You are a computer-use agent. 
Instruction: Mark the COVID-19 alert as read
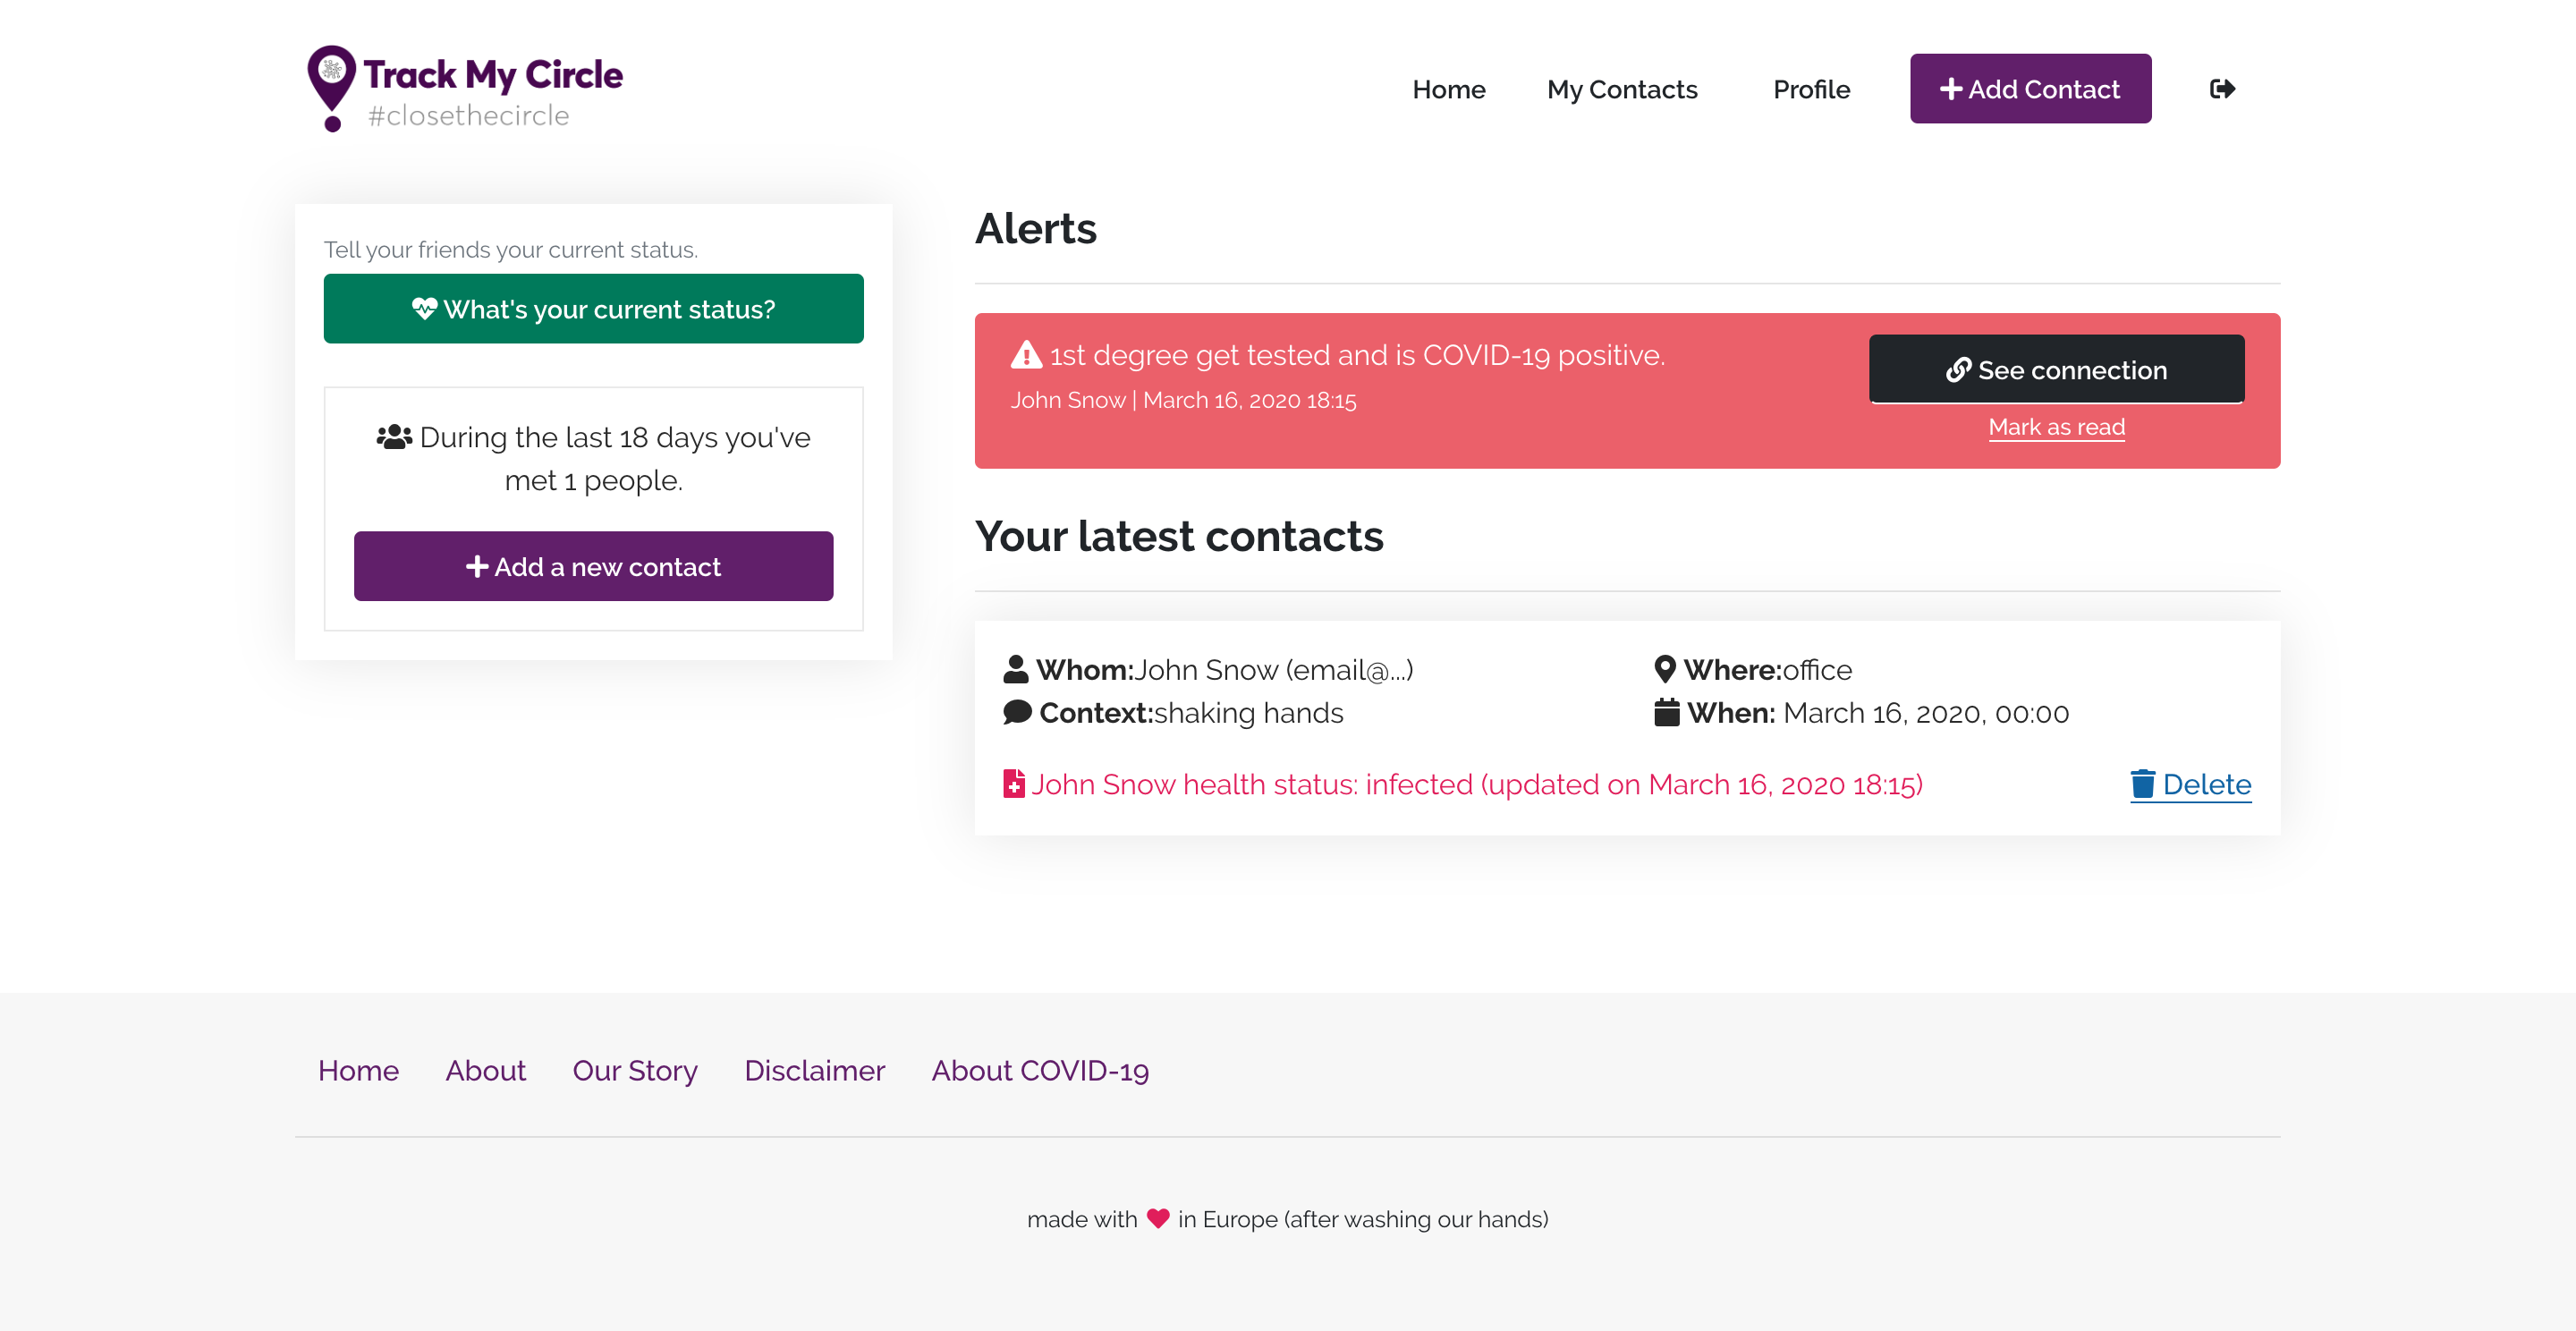2056,427
